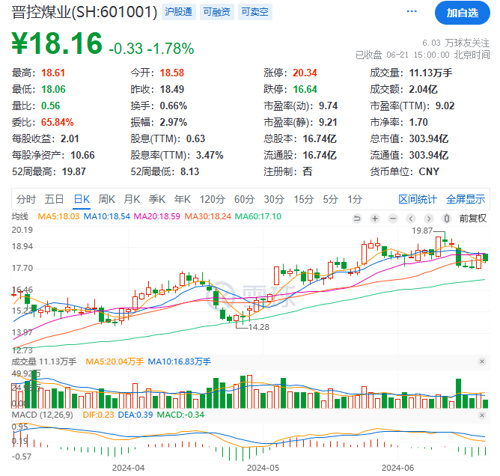Viewport: 500px width, 476px height.
Task: Close the 成交量 volume indicator panel
Action: pyautogui.click(x=482, y=362)
